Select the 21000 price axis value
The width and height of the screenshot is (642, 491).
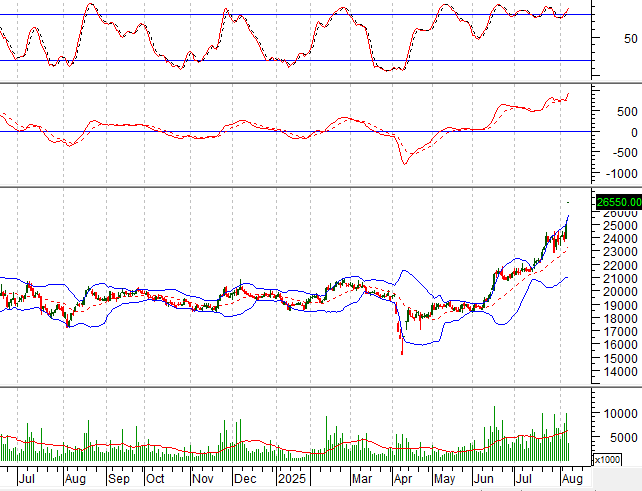click(x=620, y=278)
